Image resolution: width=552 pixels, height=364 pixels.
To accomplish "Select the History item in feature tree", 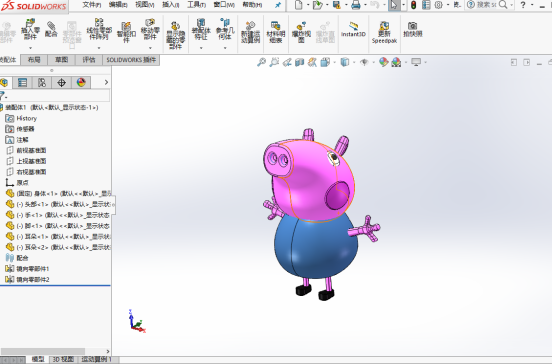I will pos(21,118).
